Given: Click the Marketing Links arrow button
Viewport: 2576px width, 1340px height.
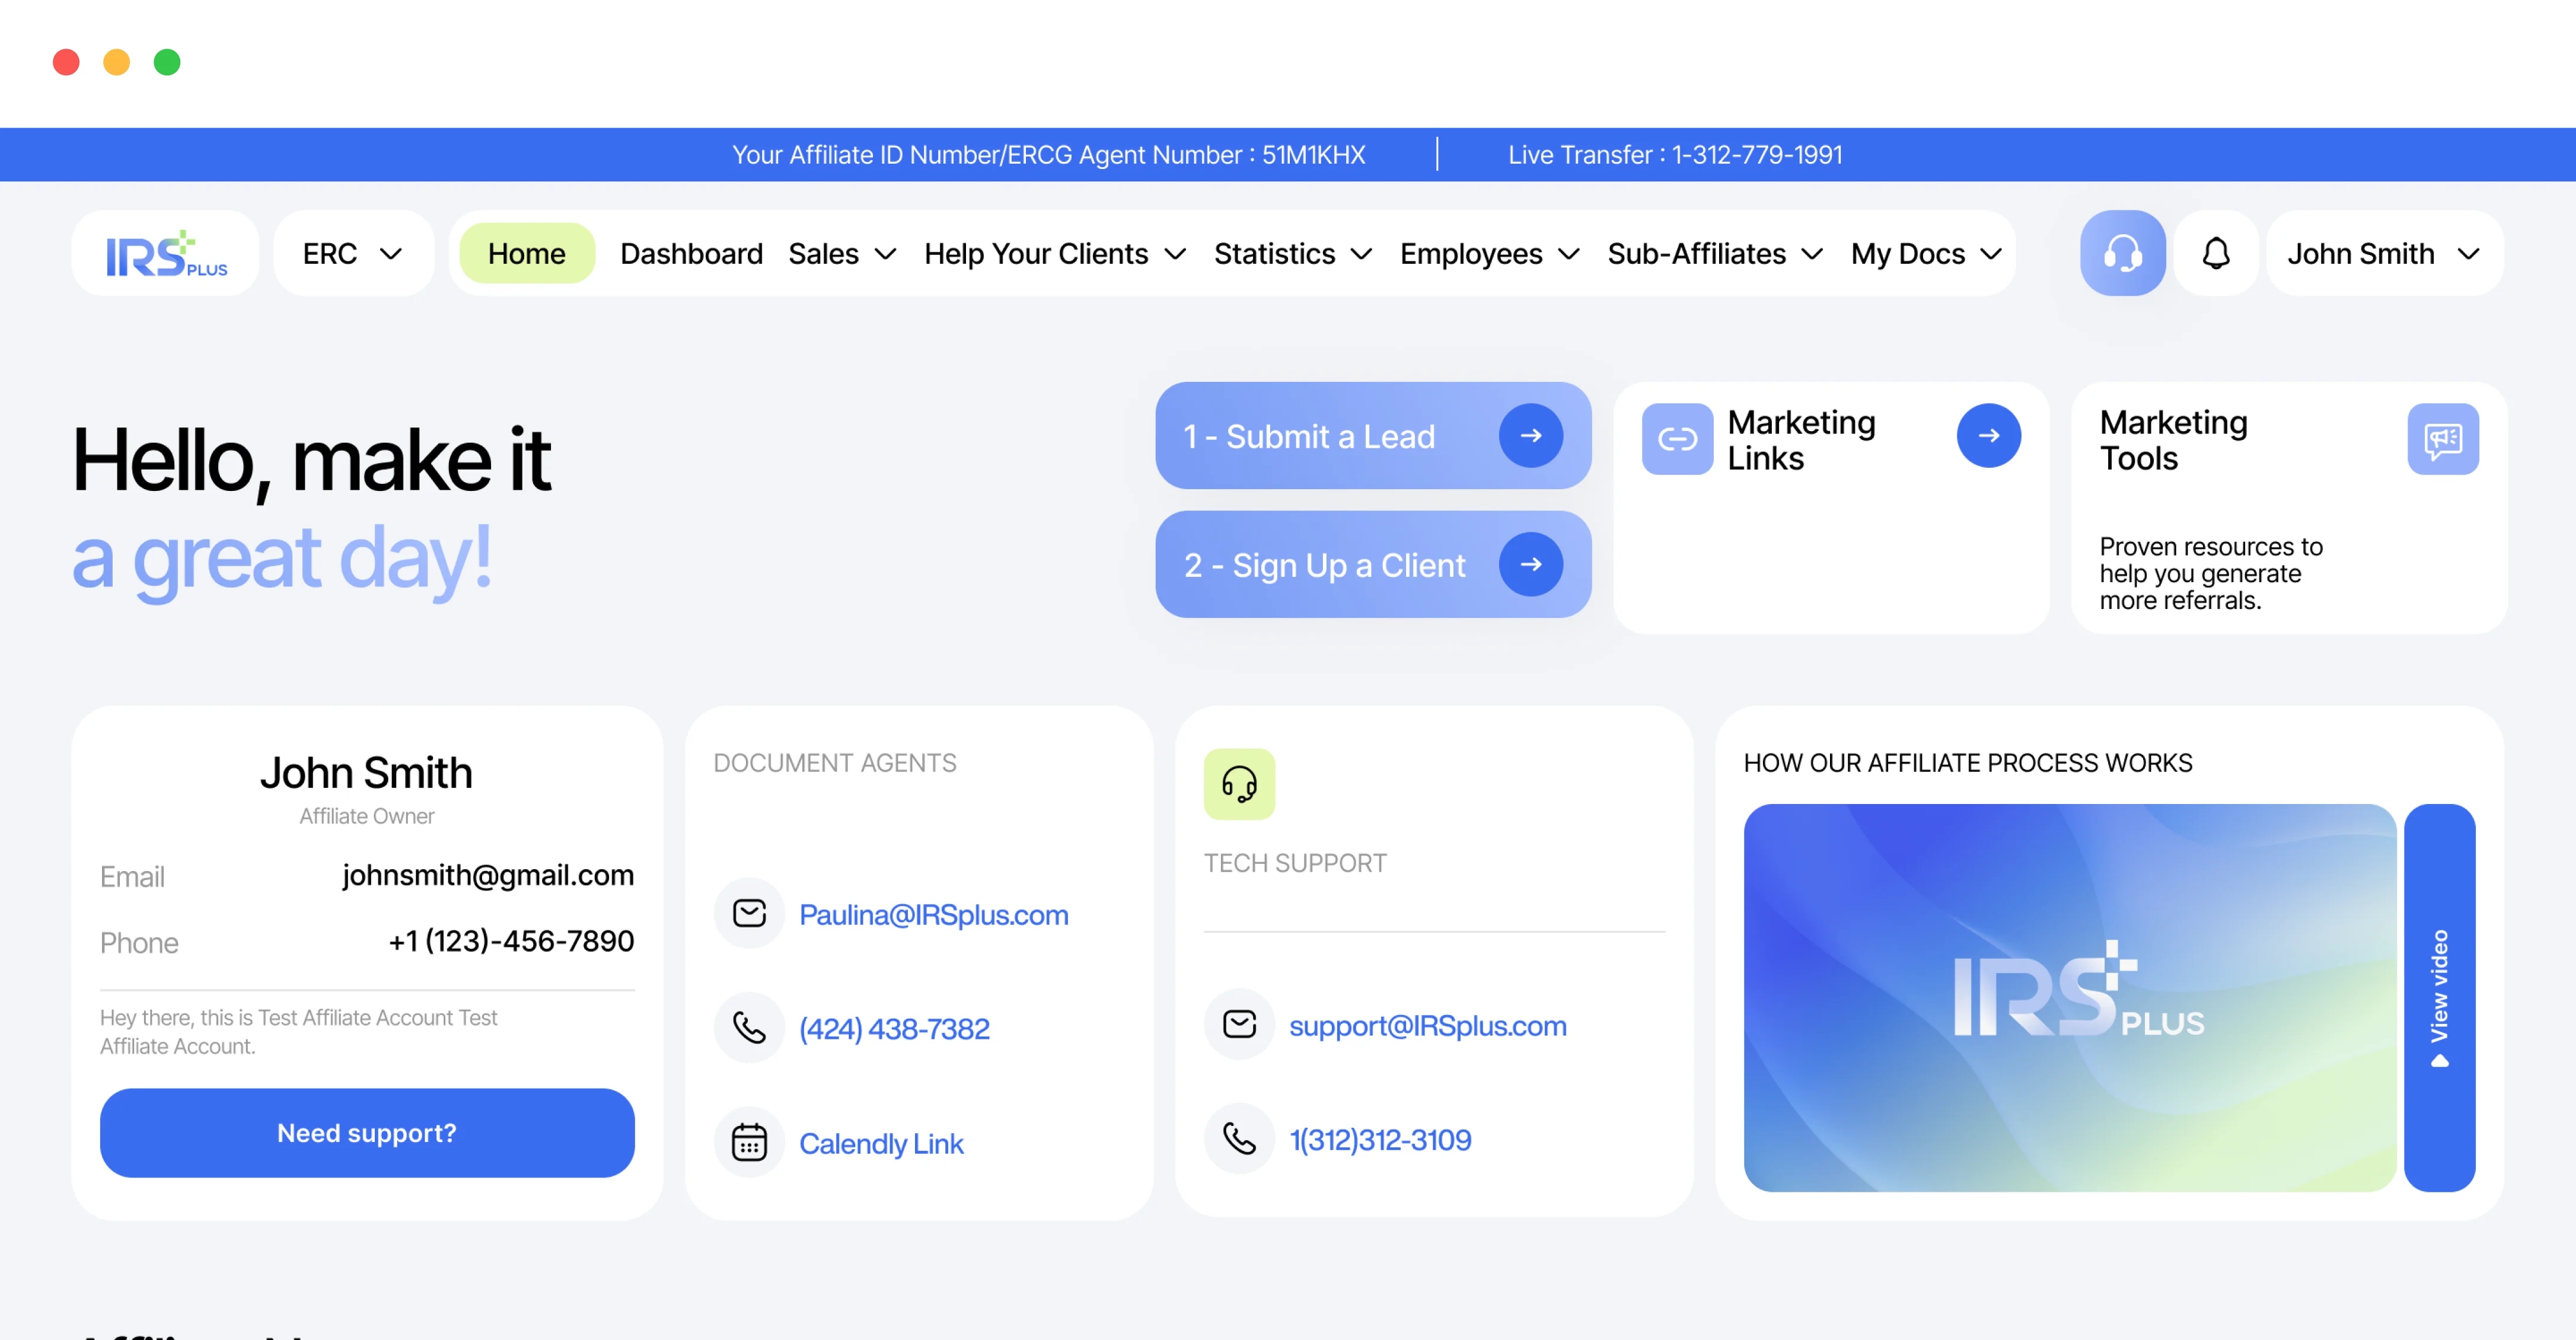Looking at the screenshot, I should 1988,436.
